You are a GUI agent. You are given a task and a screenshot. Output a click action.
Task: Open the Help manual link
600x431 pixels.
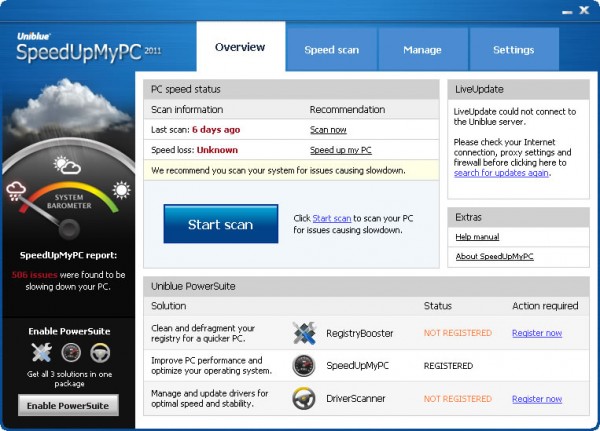click(477, 237)
